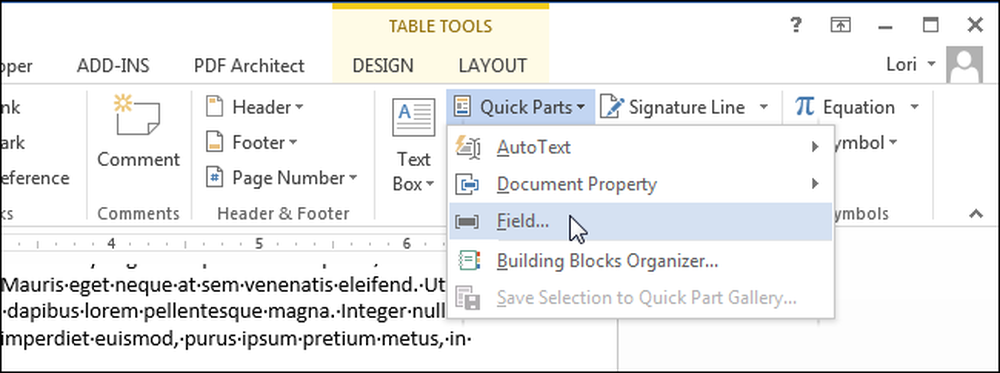
Task: Click the Text Box icon
Action: point(413,117)
